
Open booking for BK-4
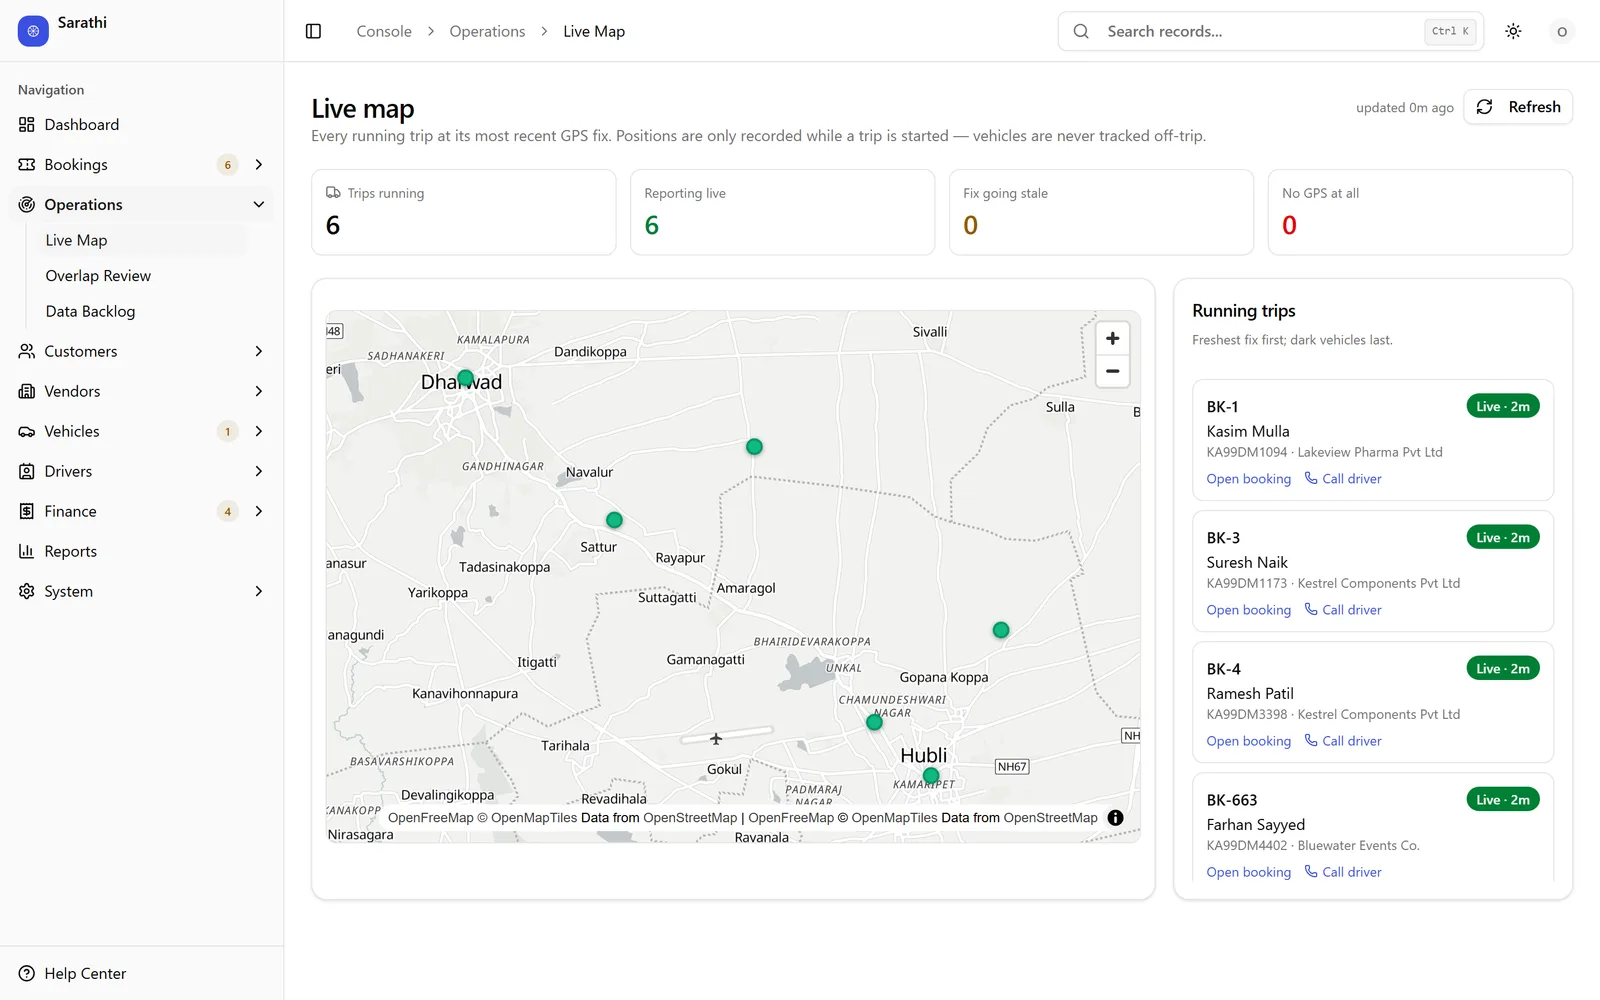[x=1248, y=741]
